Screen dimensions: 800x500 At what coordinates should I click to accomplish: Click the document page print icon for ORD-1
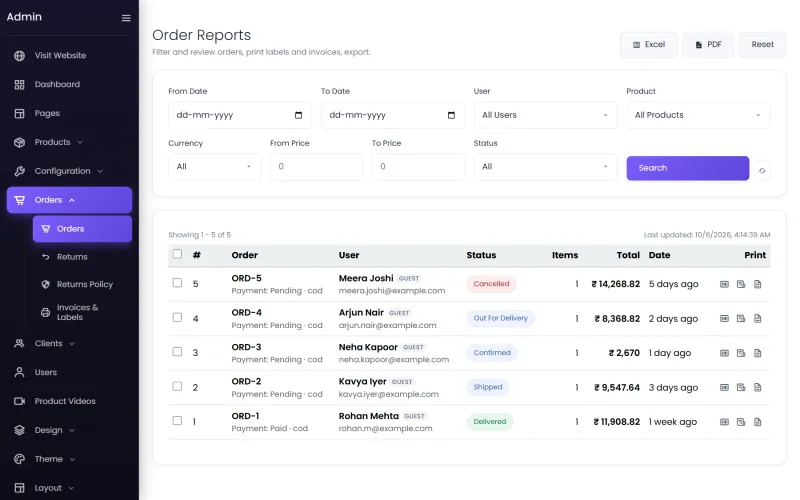click(x=758, y=422)
